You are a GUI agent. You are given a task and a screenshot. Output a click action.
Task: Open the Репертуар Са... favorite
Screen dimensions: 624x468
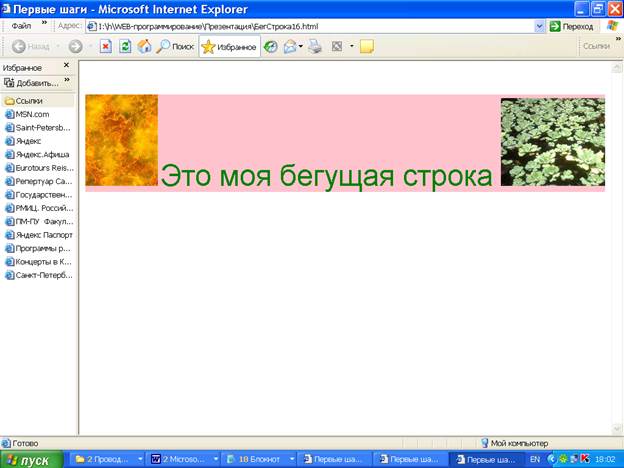38,181
